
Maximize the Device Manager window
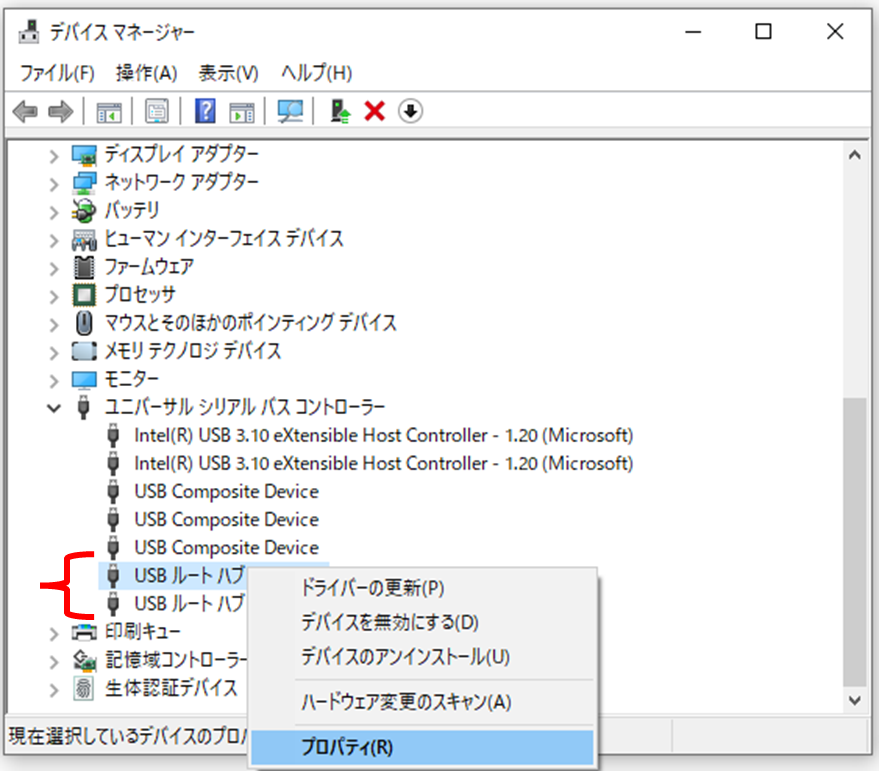pyautogui.click(x=763, y=31)
